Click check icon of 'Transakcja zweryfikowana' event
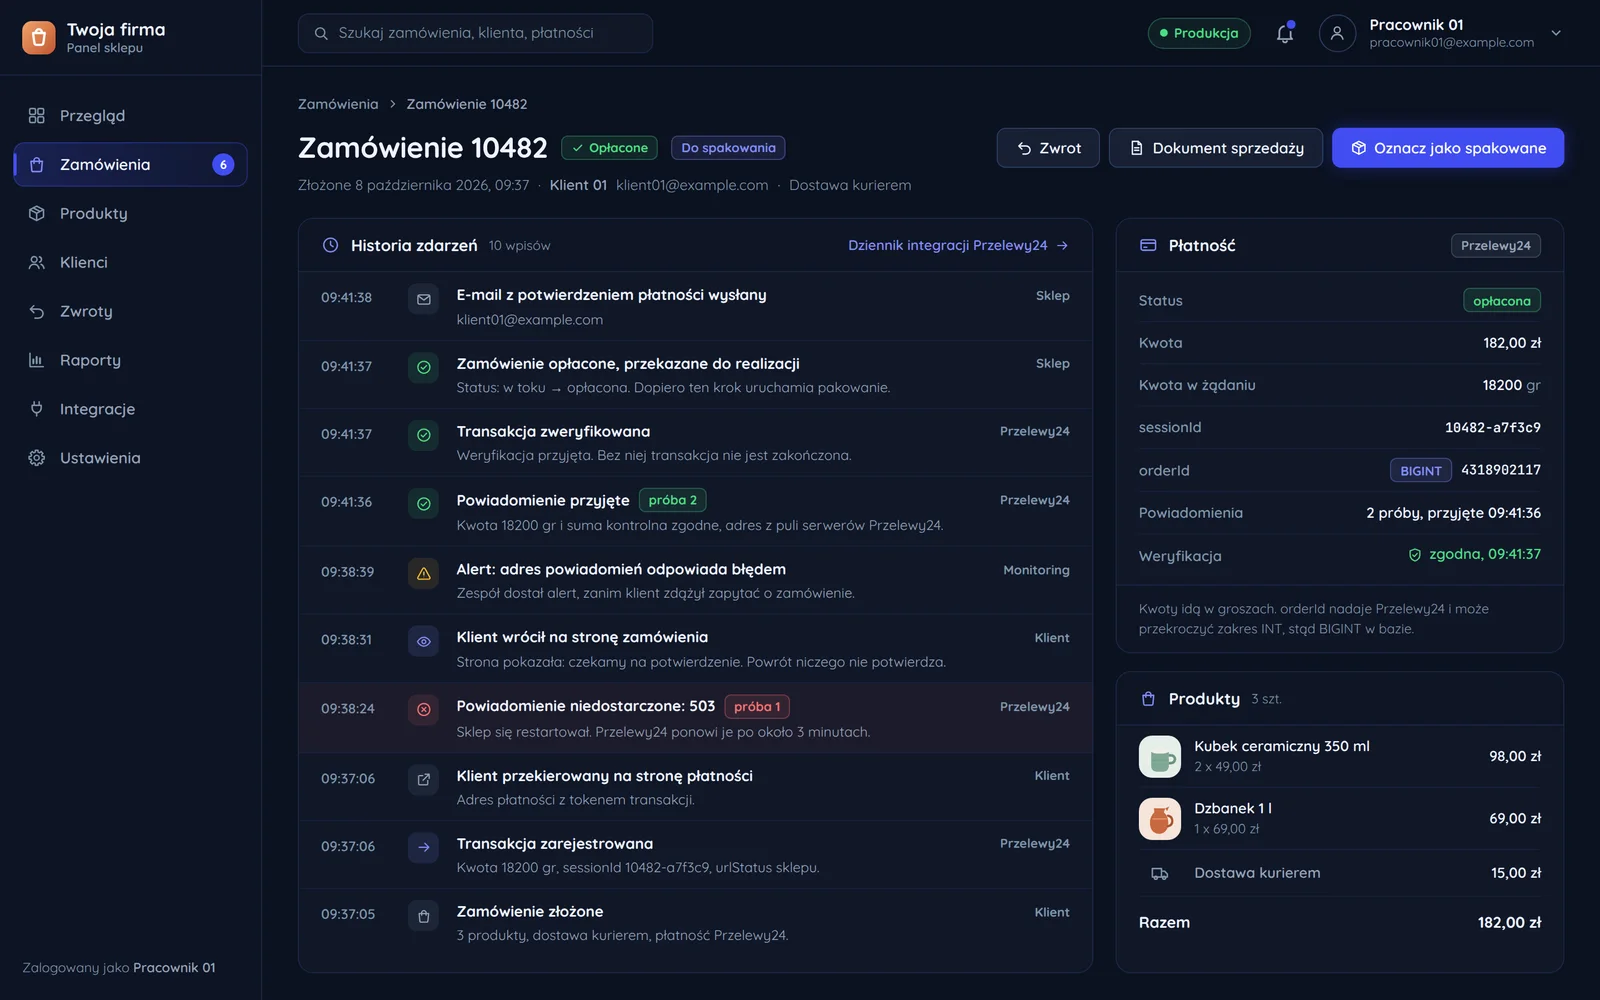The width and height of the screenshot is (1600, 1000). 424,435
